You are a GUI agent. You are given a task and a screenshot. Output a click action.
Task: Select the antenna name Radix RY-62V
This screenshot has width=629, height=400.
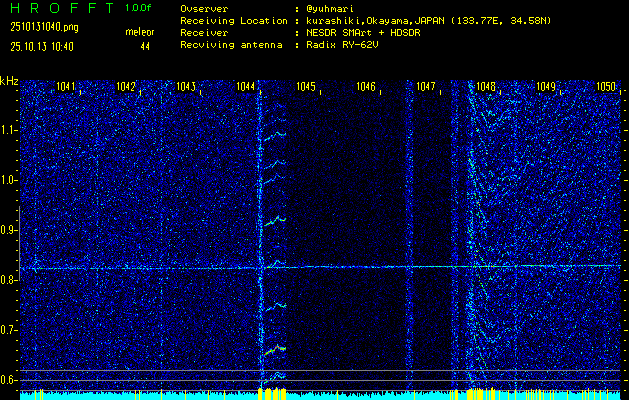pyautogui.click(x=342, y=45)
